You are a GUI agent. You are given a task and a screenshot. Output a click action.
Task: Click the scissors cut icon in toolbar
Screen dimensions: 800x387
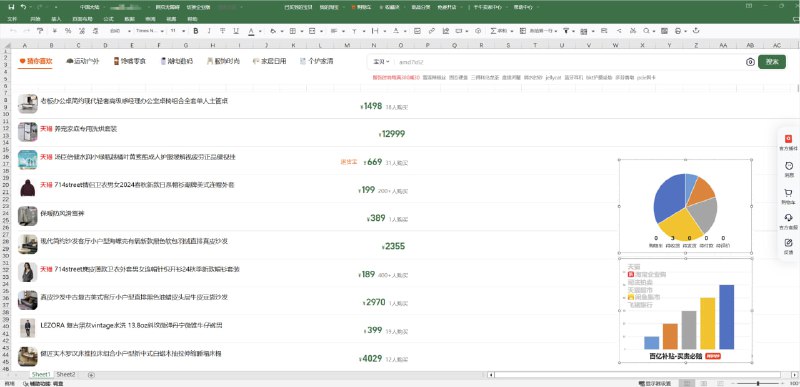(633, 31)
